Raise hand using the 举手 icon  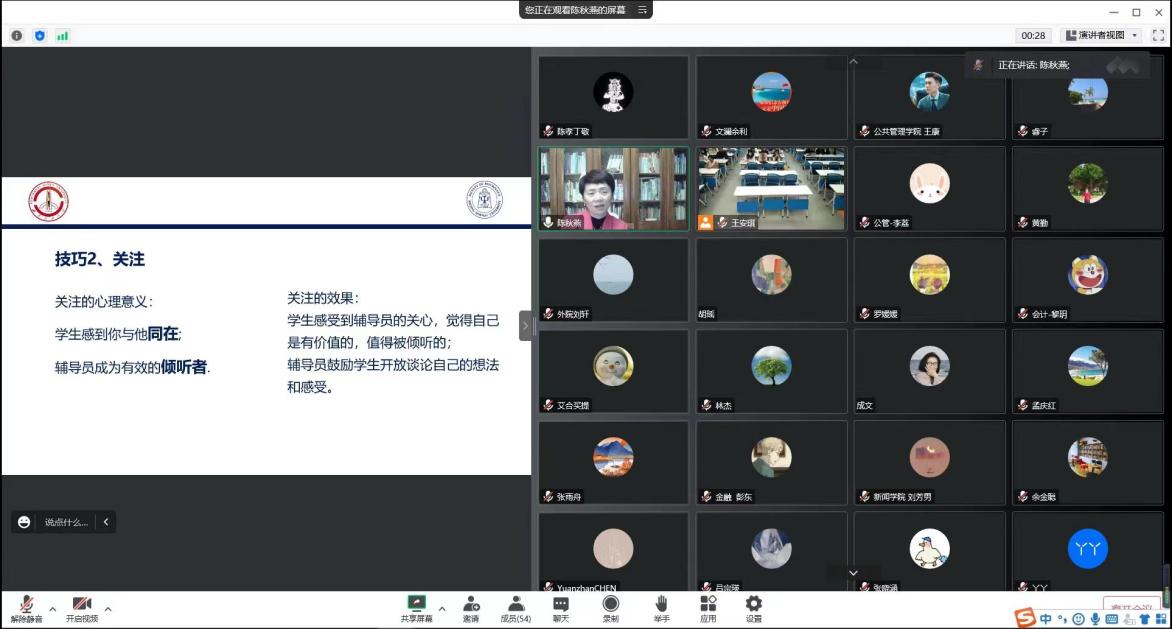click(x=661, y=604)
